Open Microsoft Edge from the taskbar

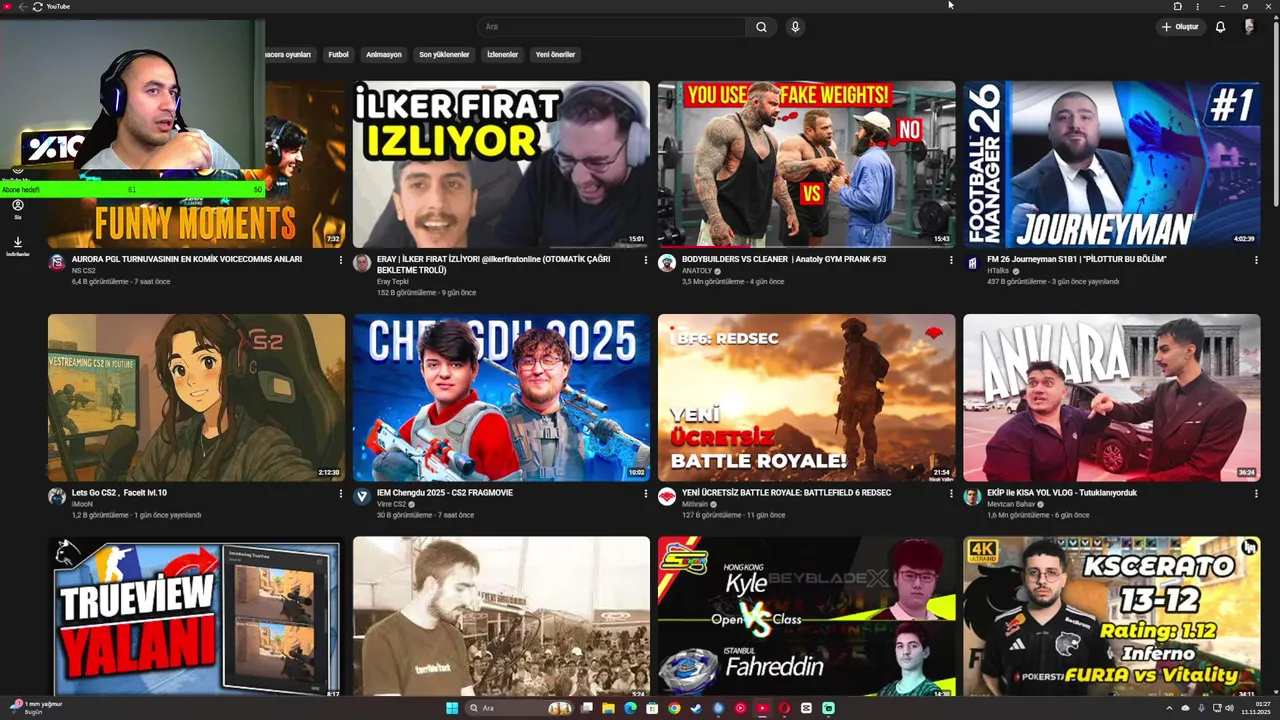[630, 708]
